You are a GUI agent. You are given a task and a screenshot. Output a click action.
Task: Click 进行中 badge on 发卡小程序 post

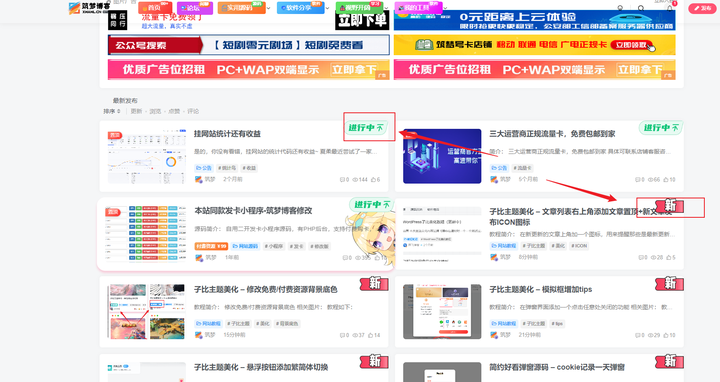371,204
